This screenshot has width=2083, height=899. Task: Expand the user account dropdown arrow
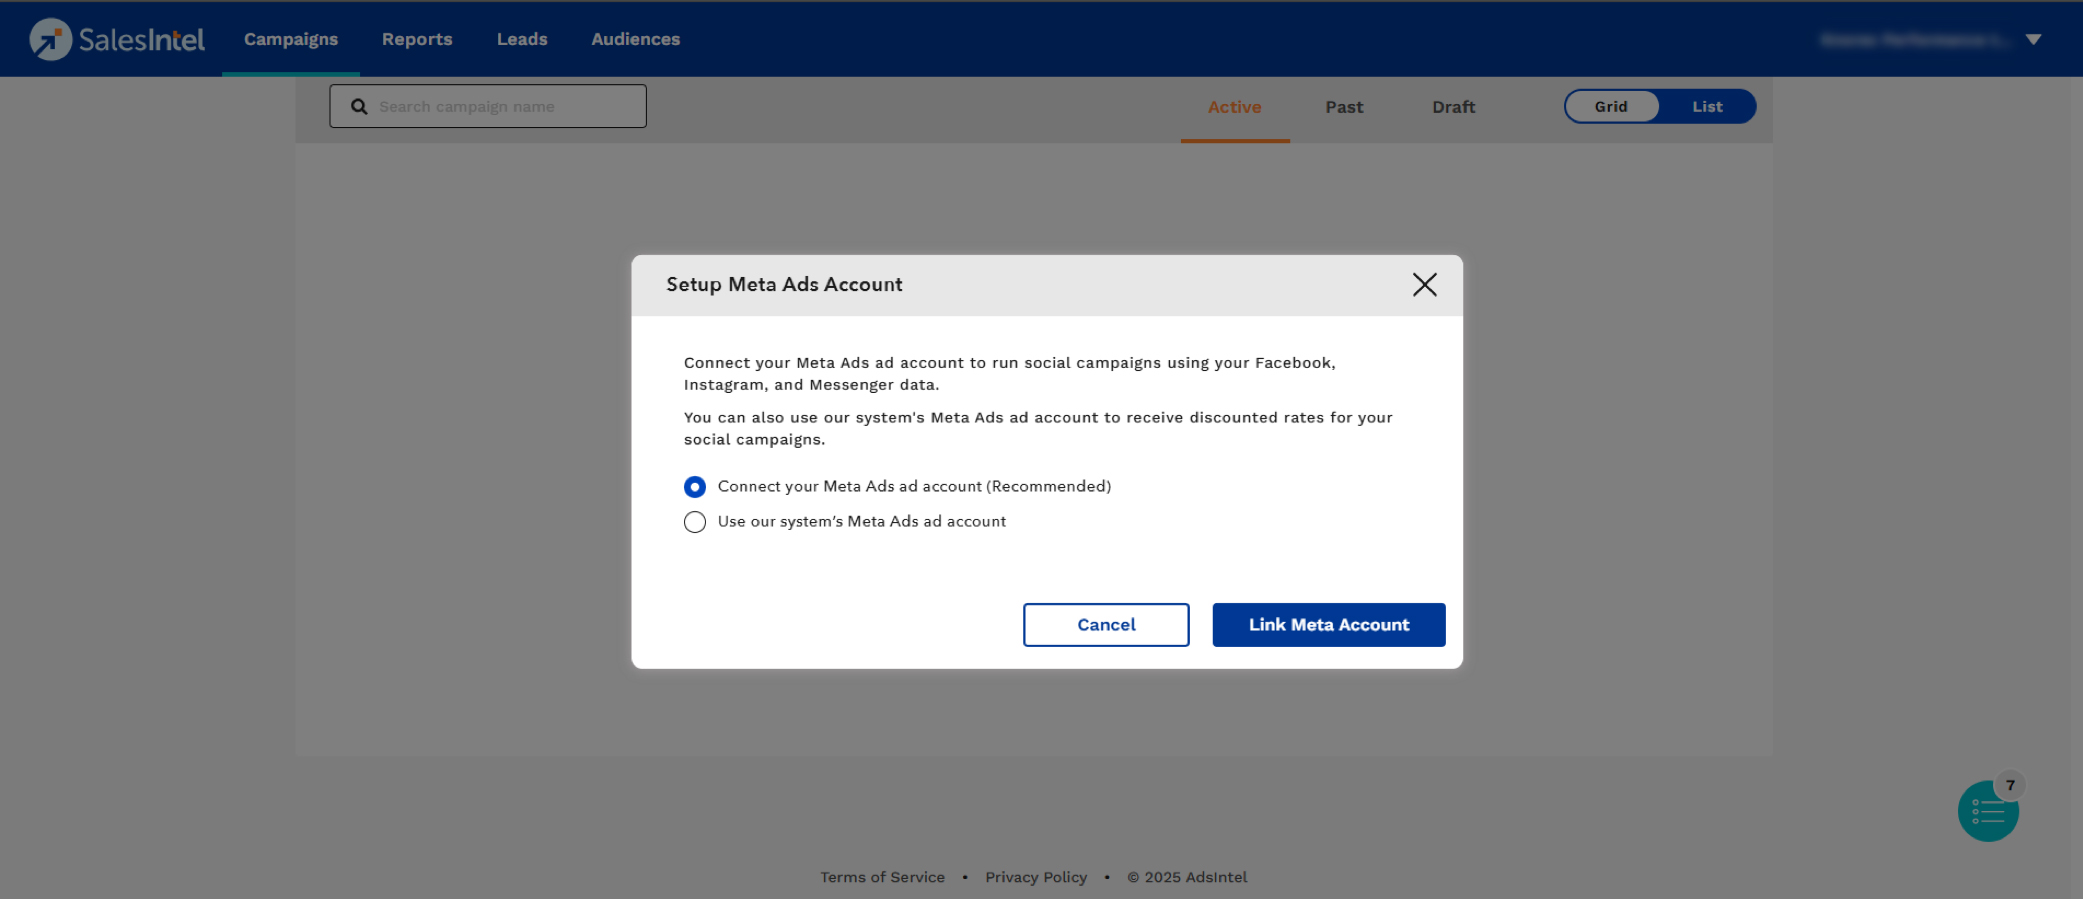tap(2033, 40)
